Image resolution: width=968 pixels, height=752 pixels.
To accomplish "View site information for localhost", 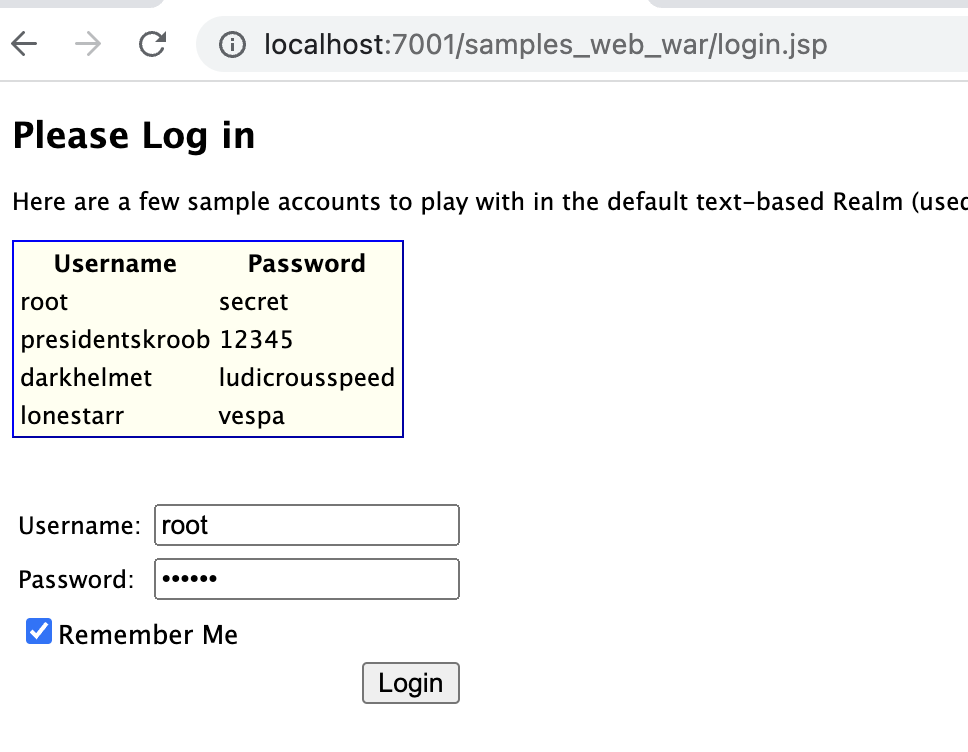I will [x=232, y=45].
